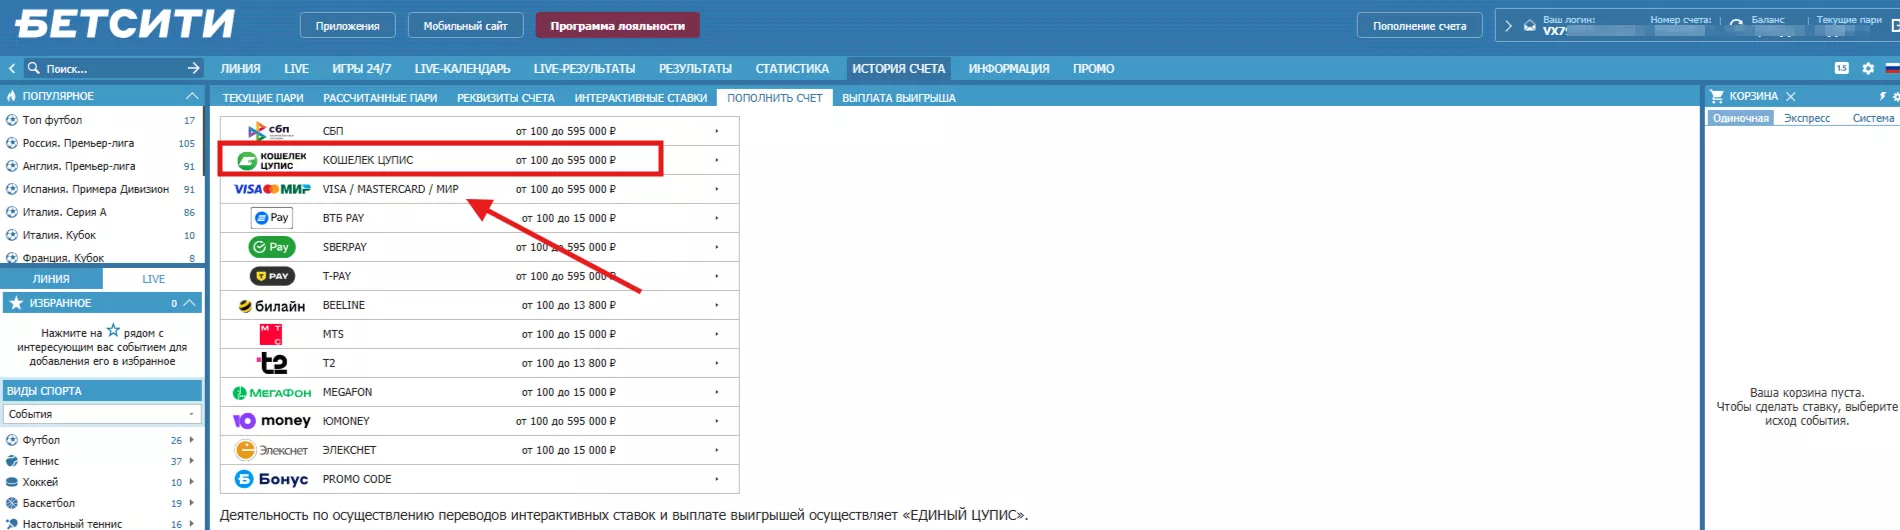Open the ПРОМО menu item
1900x530 pixels.
(1093, 69)
